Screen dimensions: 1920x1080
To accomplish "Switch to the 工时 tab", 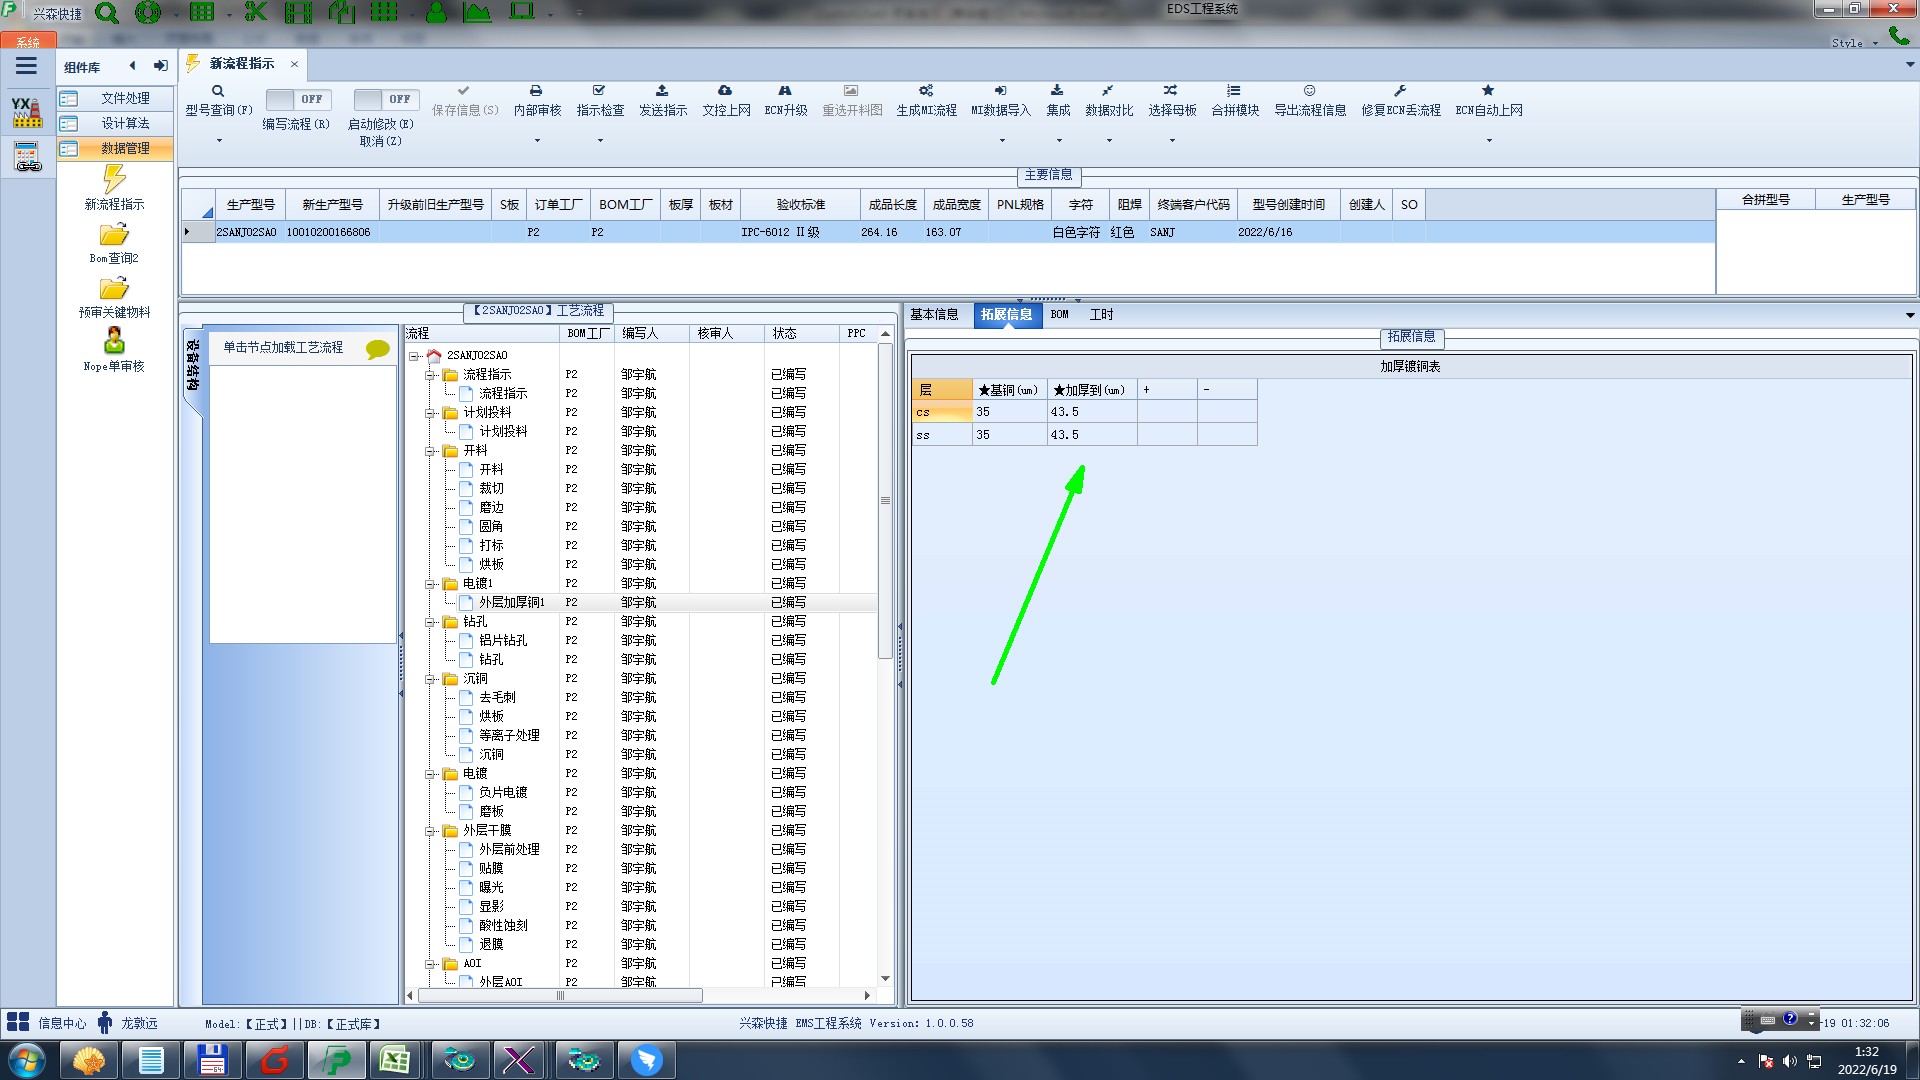I will pos(1101,315).
